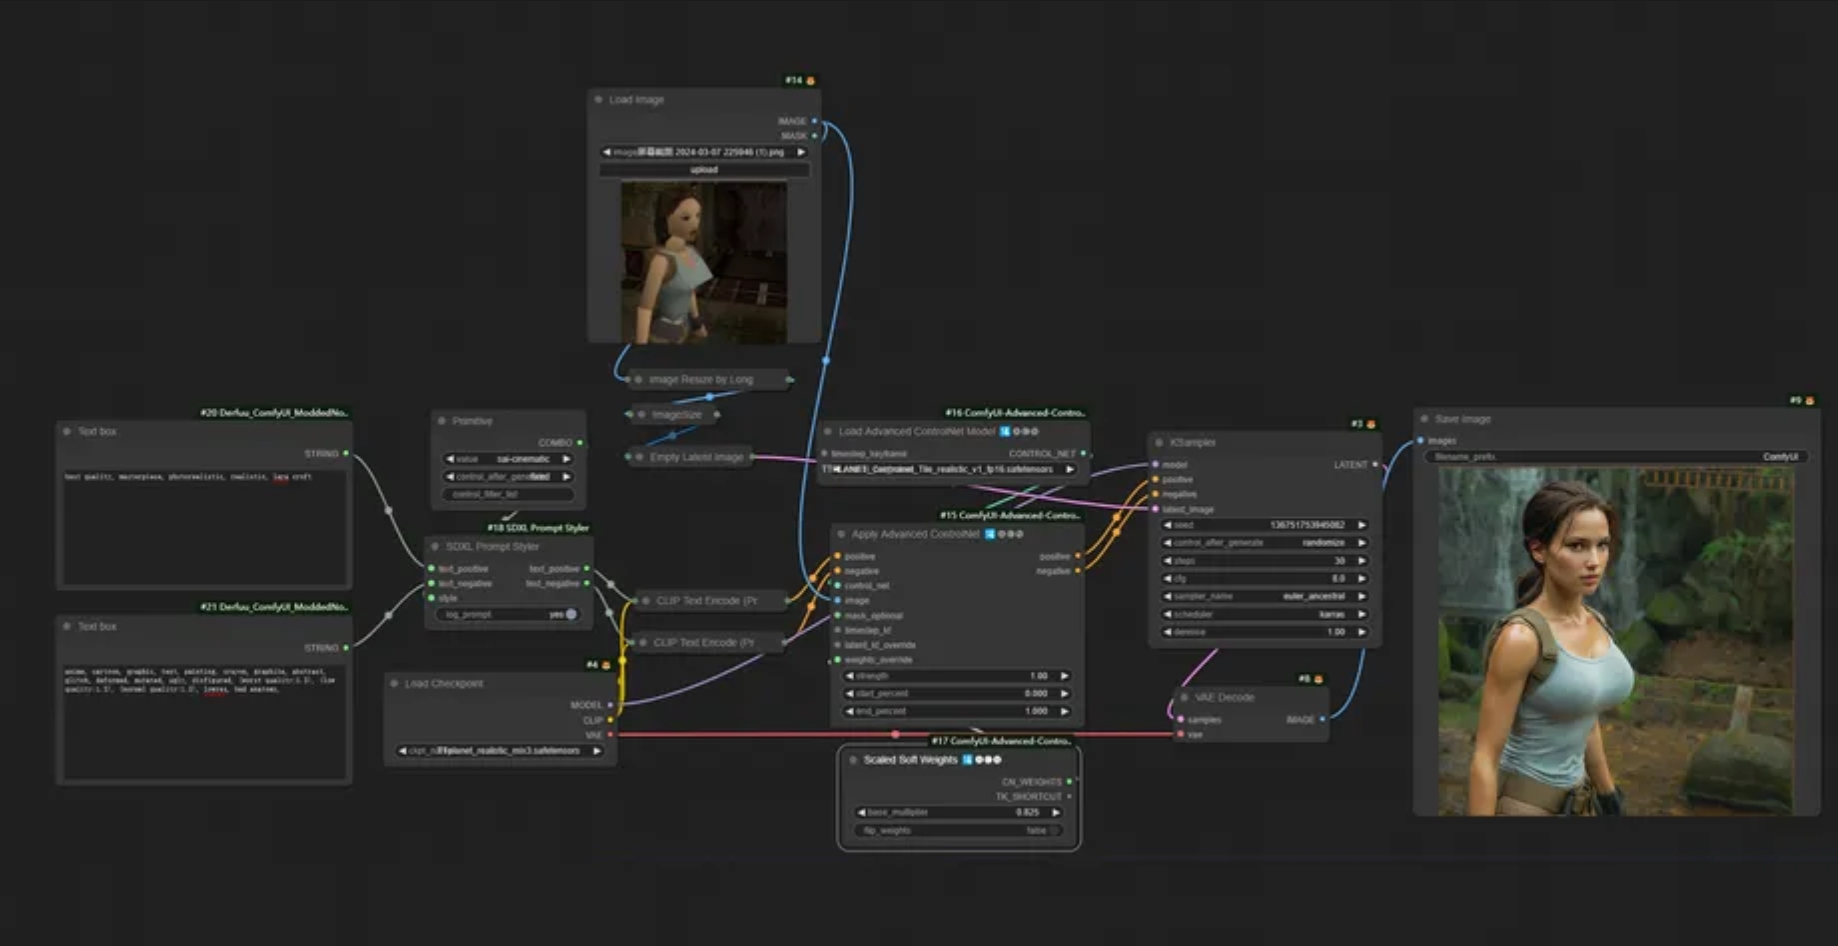Viewport: 1838px width, 946px height.
Task: Increase strength with the right arrow
Action: pos(1064,676)
